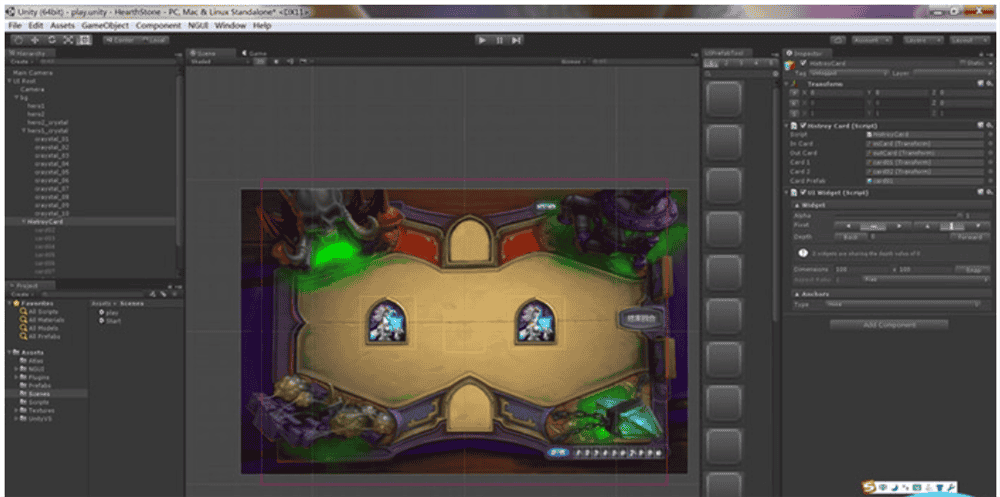This screenshot has width=1000, height=497.
Task: Toggle 2D mode in Scene view toolbar
Action: pyautogui.click(x=260, y=62)
